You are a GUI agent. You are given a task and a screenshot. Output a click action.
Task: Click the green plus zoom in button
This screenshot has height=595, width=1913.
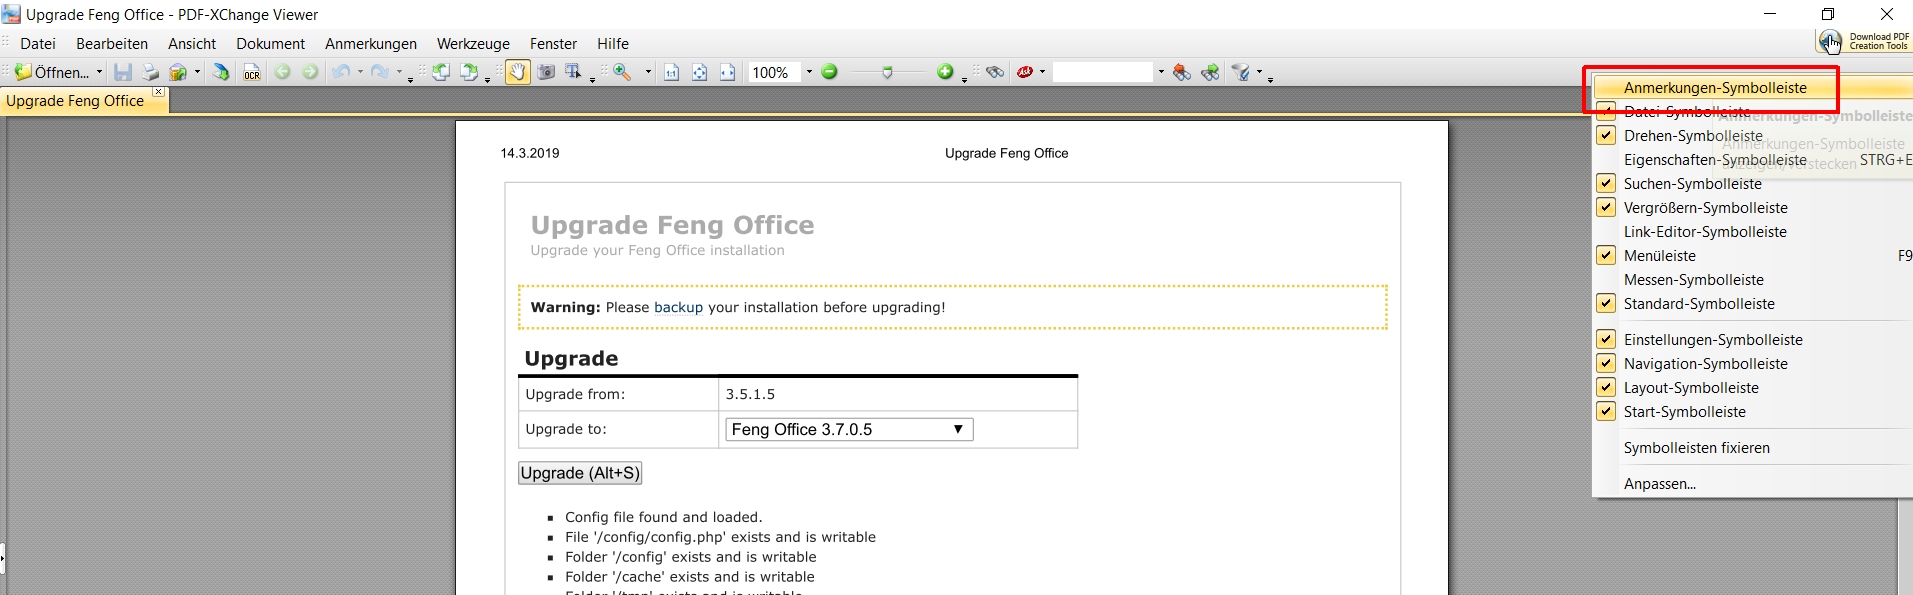pyautogui.click(x=945, y=72)
